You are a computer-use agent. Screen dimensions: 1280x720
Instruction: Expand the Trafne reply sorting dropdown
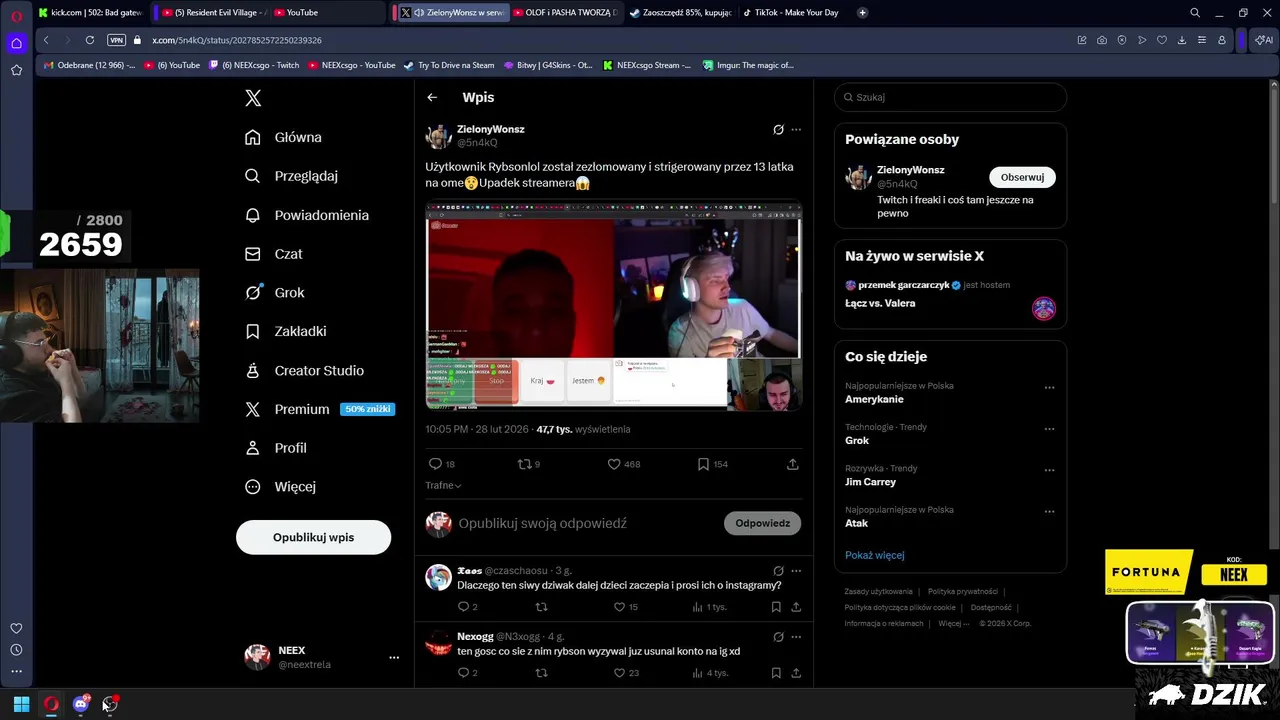click(443, 485)
